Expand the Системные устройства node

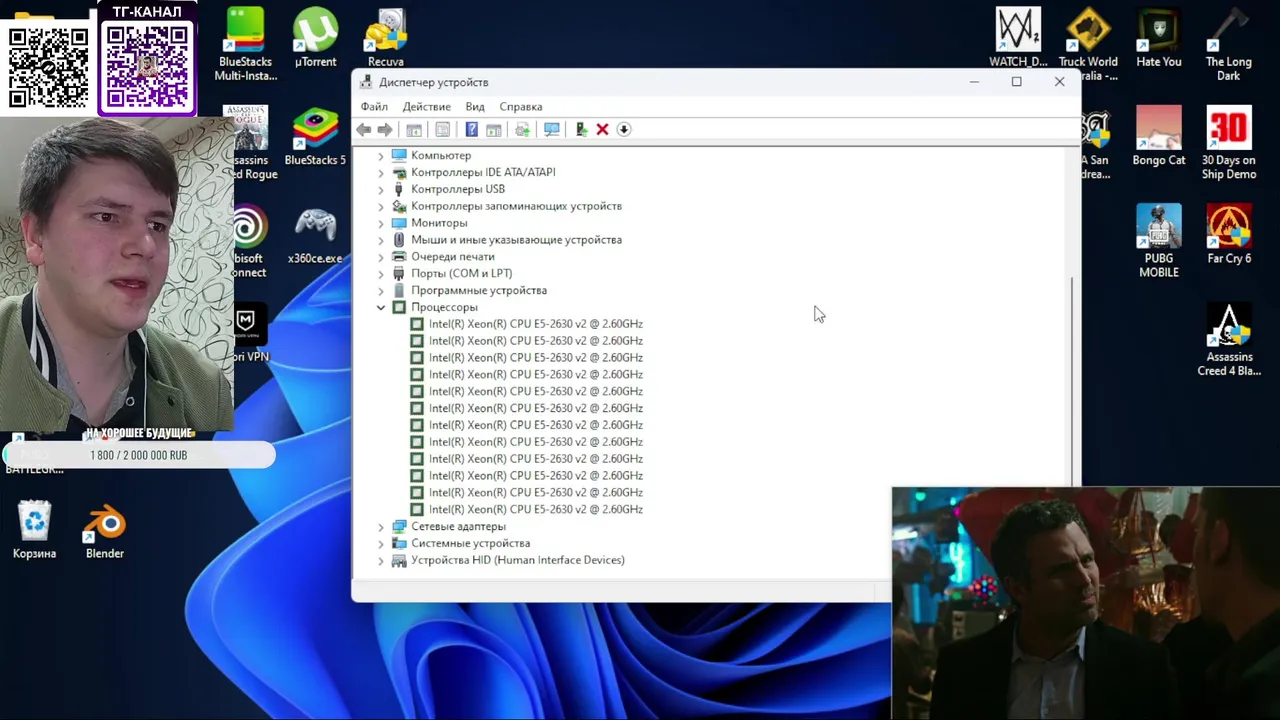point(380,544)
